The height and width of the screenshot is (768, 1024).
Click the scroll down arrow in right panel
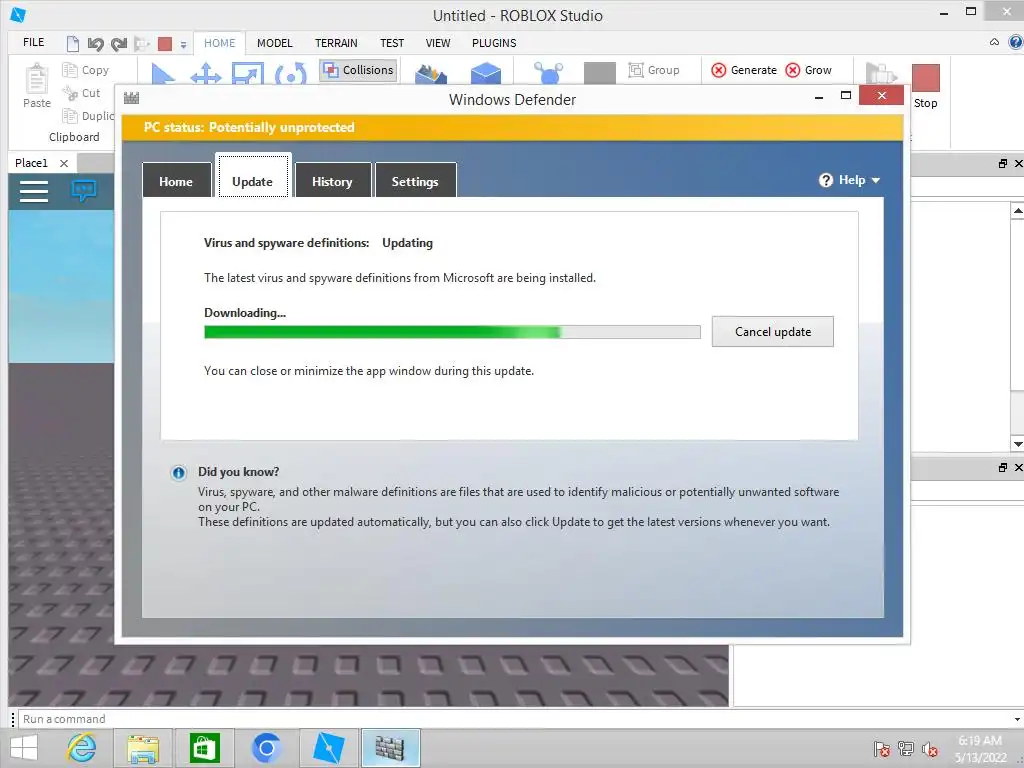click(1017, 443)
